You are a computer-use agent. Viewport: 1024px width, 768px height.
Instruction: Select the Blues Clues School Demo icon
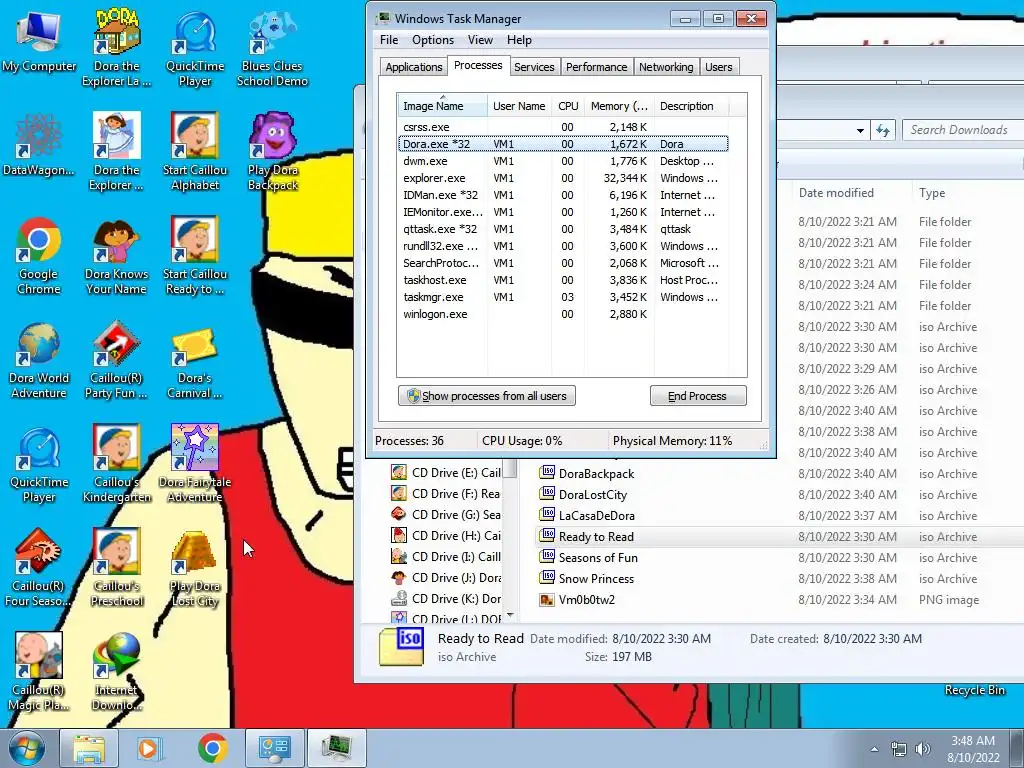[x=272, y=47]
